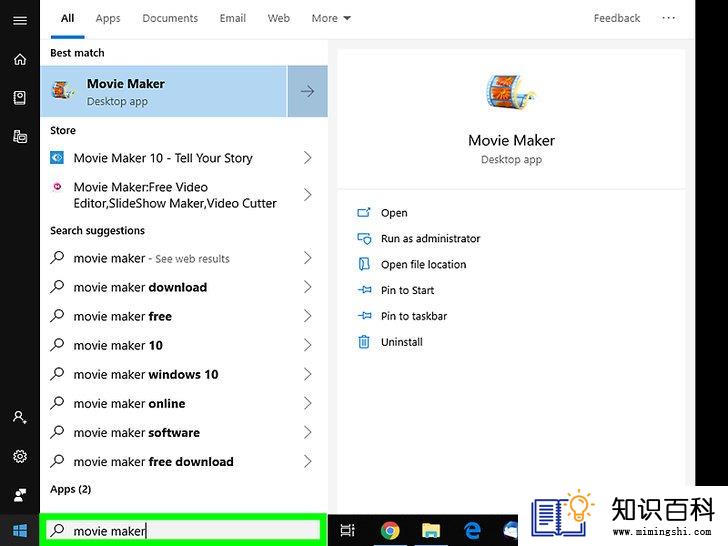Click the Windows Start button
This screenshot has width=728, height=546.
click(x=20, y=530)
